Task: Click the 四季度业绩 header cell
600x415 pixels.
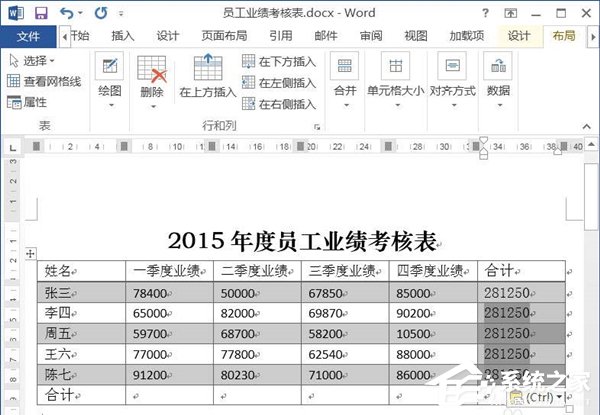Action: click(x=433, y=271)
